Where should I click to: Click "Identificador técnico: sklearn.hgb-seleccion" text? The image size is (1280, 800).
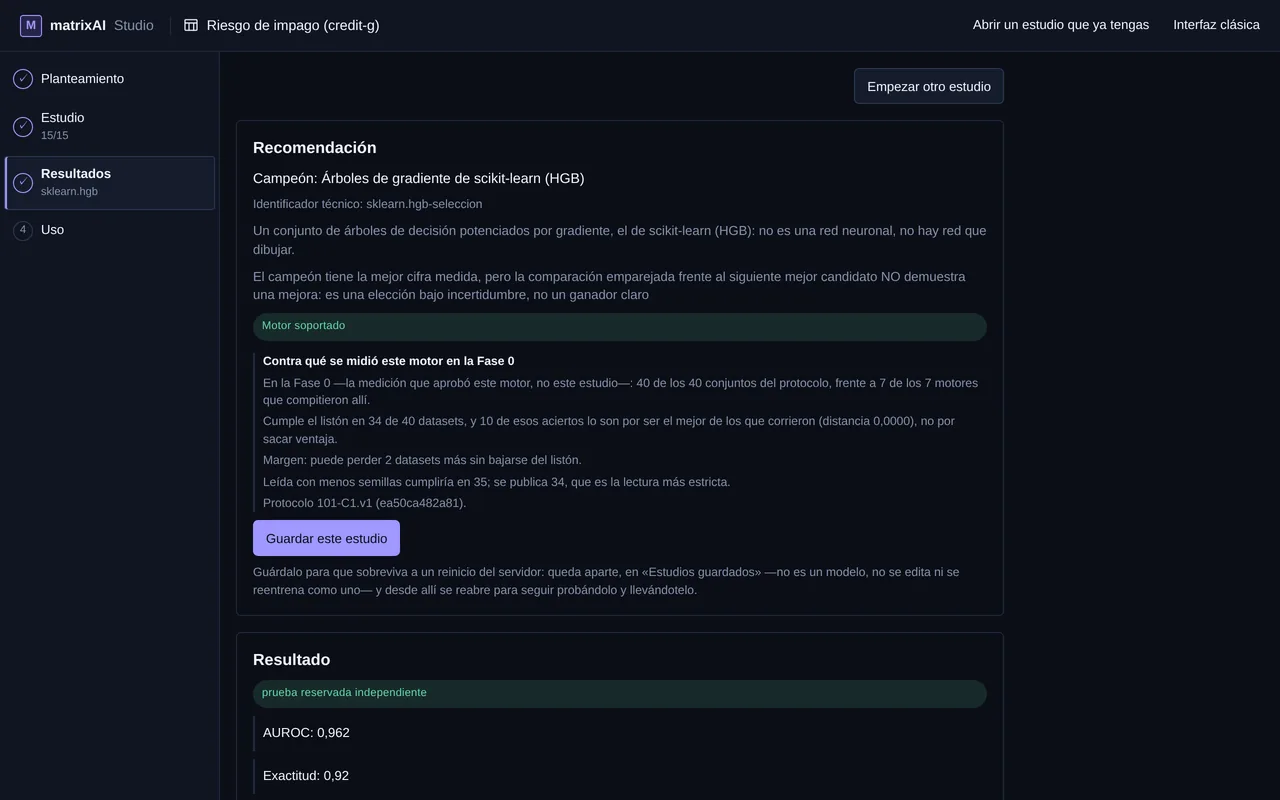(x=368, y=204)
